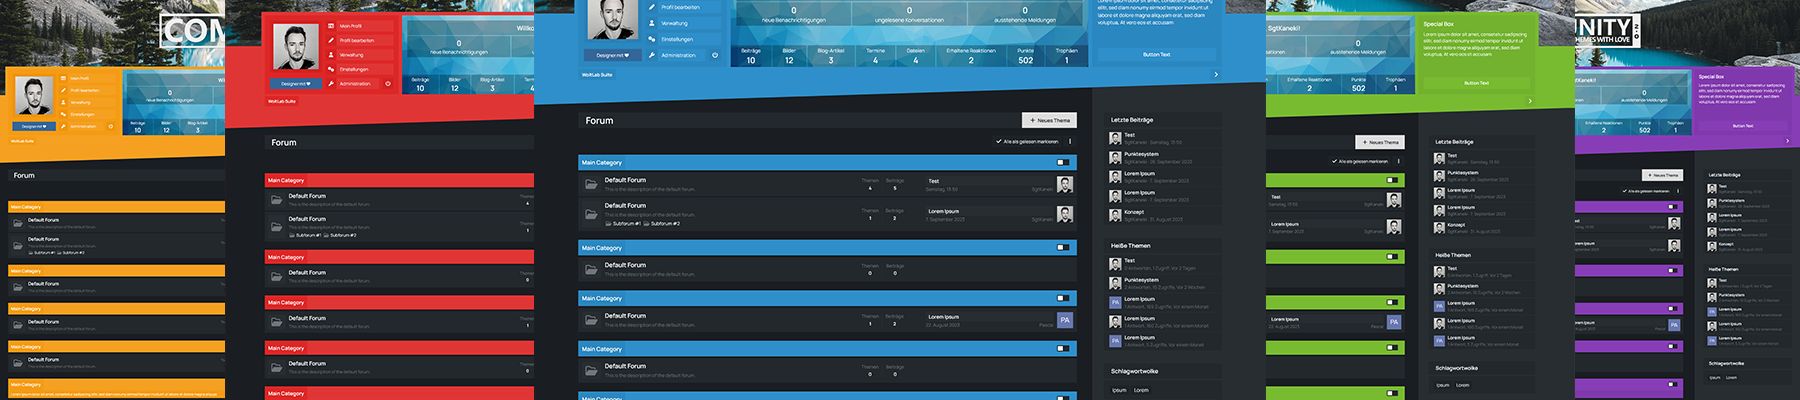Click the Mein Profil card icon in red panel
Screen dimensions: 1800x400
tap(331, 26)
